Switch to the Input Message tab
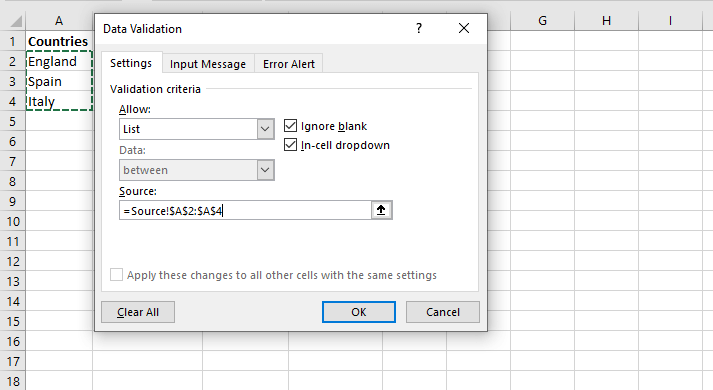 coord(208,64)
